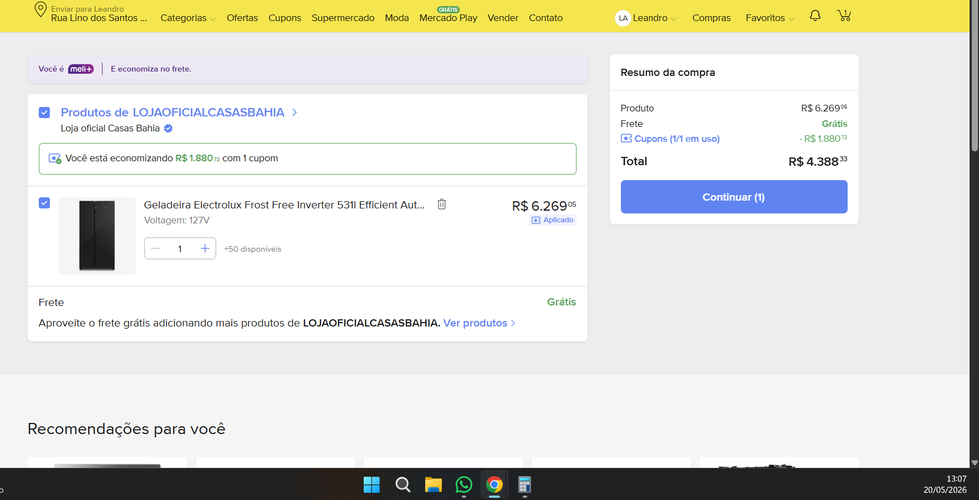Click the delivery location pin icon

(x=41, y=10)
